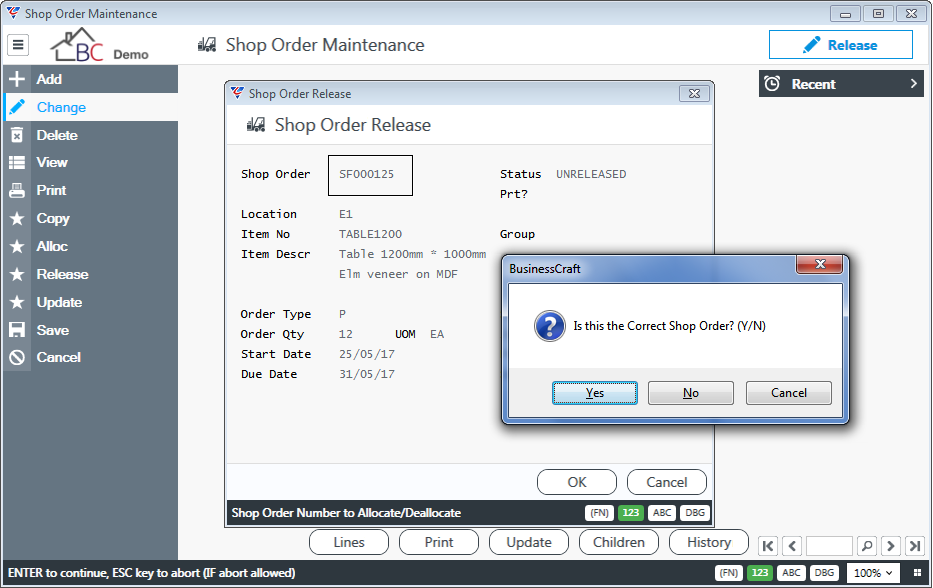
Task: Open the History button
Action: (709, 542)
